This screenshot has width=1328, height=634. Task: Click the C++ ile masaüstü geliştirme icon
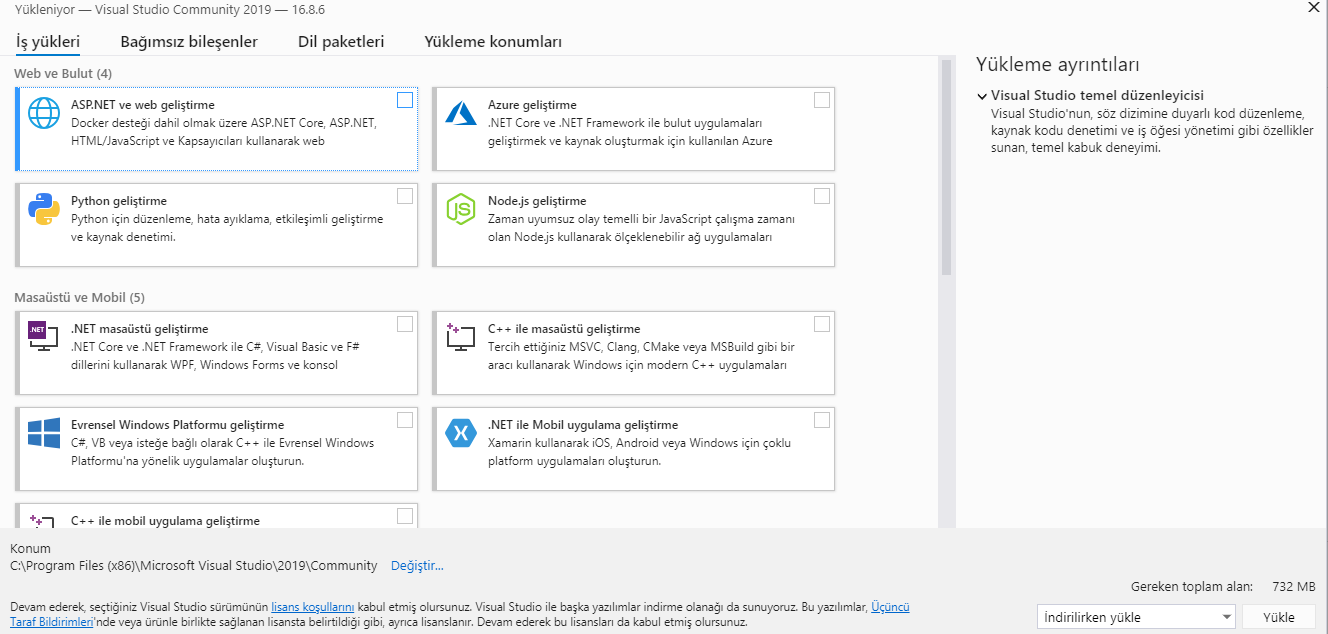461,337
